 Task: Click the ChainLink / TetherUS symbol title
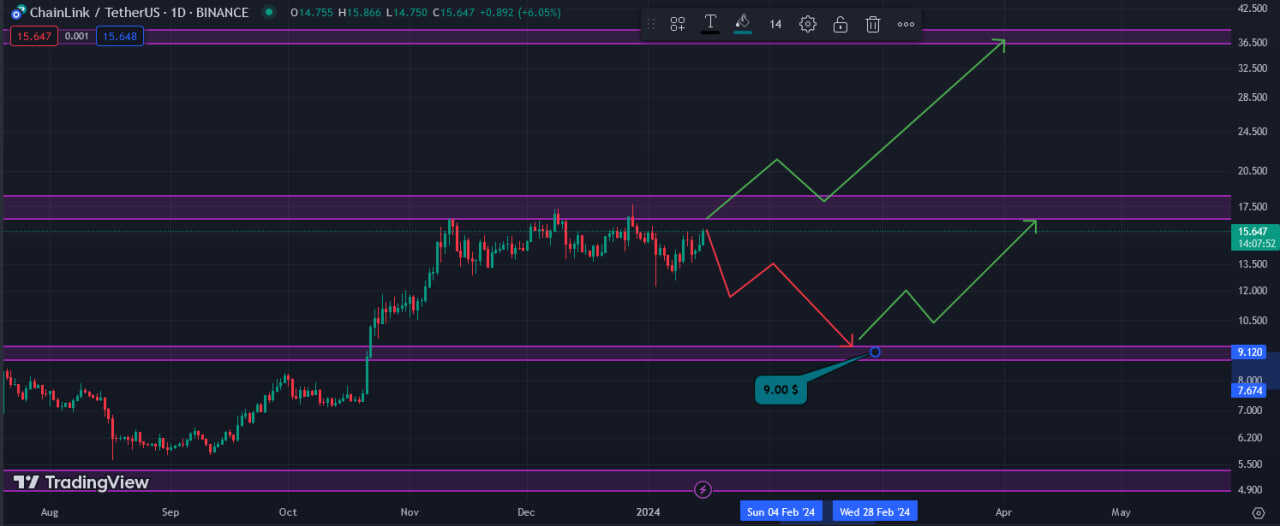(139, 13)
